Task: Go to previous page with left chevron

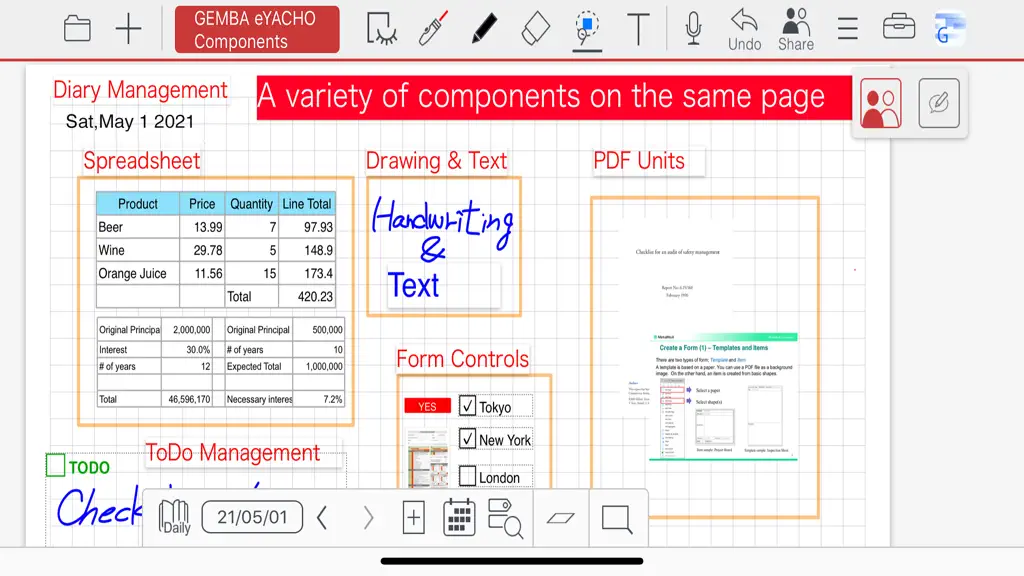Action: tap(322, 518)
